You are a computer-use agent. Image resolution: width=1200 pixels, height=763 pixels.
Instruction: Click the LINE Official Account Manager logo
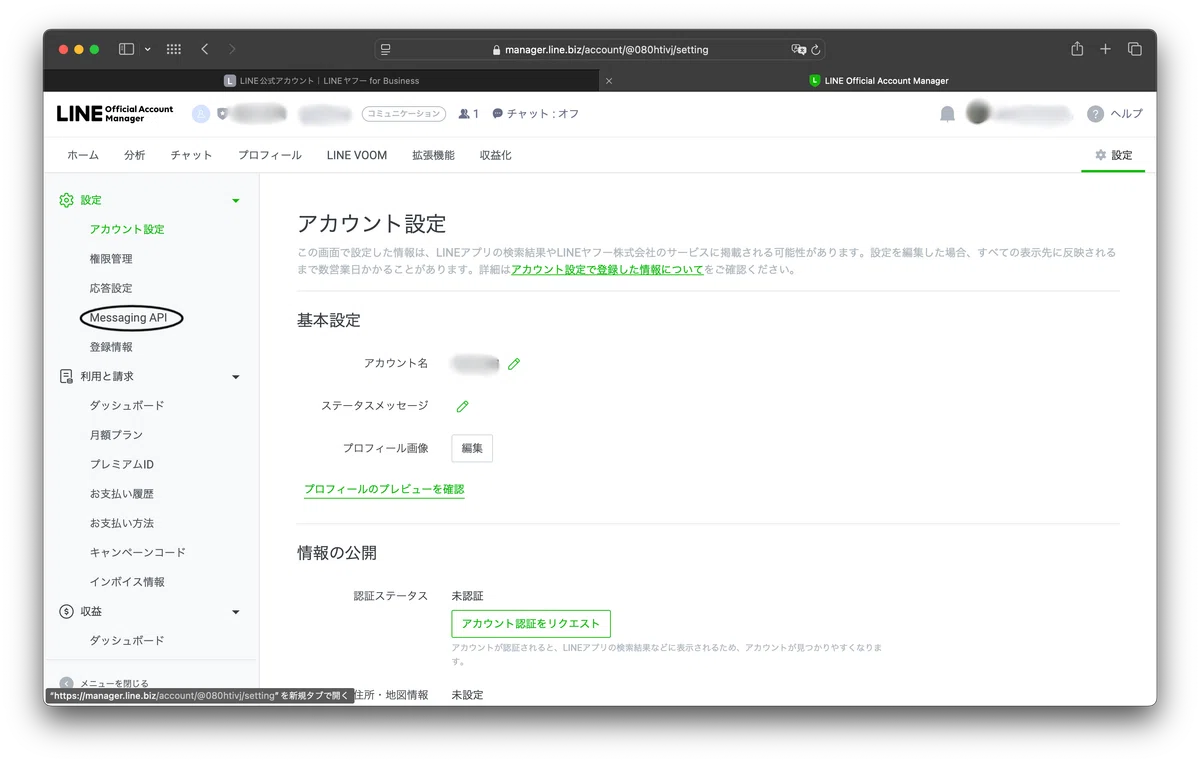[x=115, y=114]
